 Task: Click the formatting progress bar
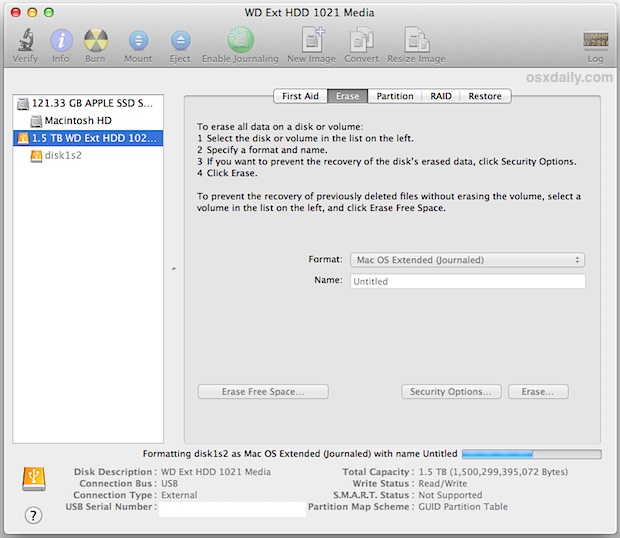coord(532,454)
